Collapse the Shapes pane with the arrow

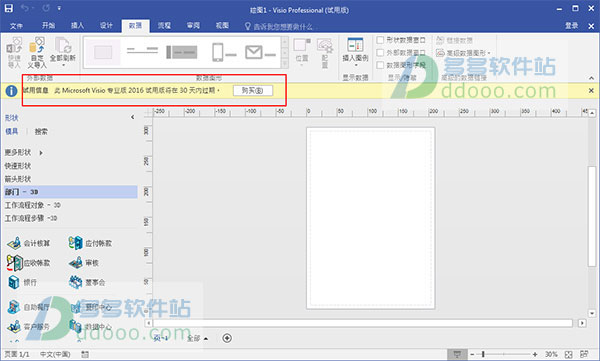[132, 117]
